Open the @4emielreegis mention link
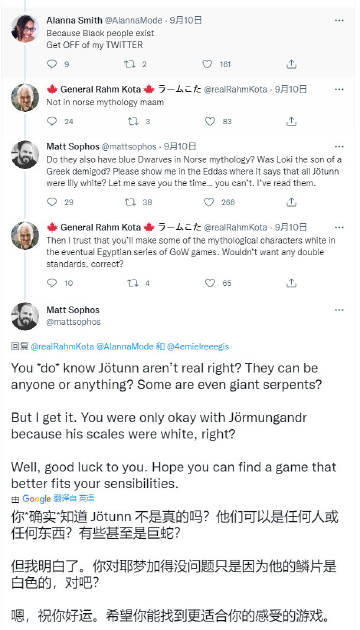 click(197, 346)
